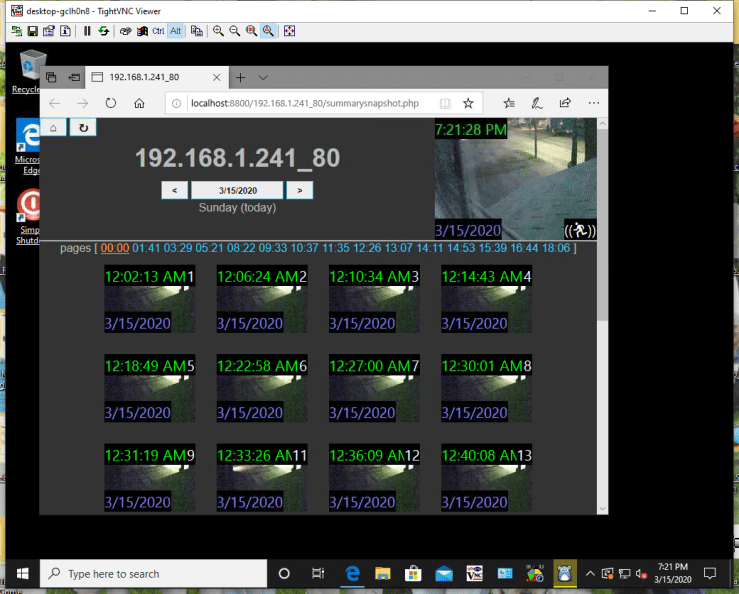Pause the remote session from TightVNC toolbar
This screenshot has height=594, width=739.
87,31
